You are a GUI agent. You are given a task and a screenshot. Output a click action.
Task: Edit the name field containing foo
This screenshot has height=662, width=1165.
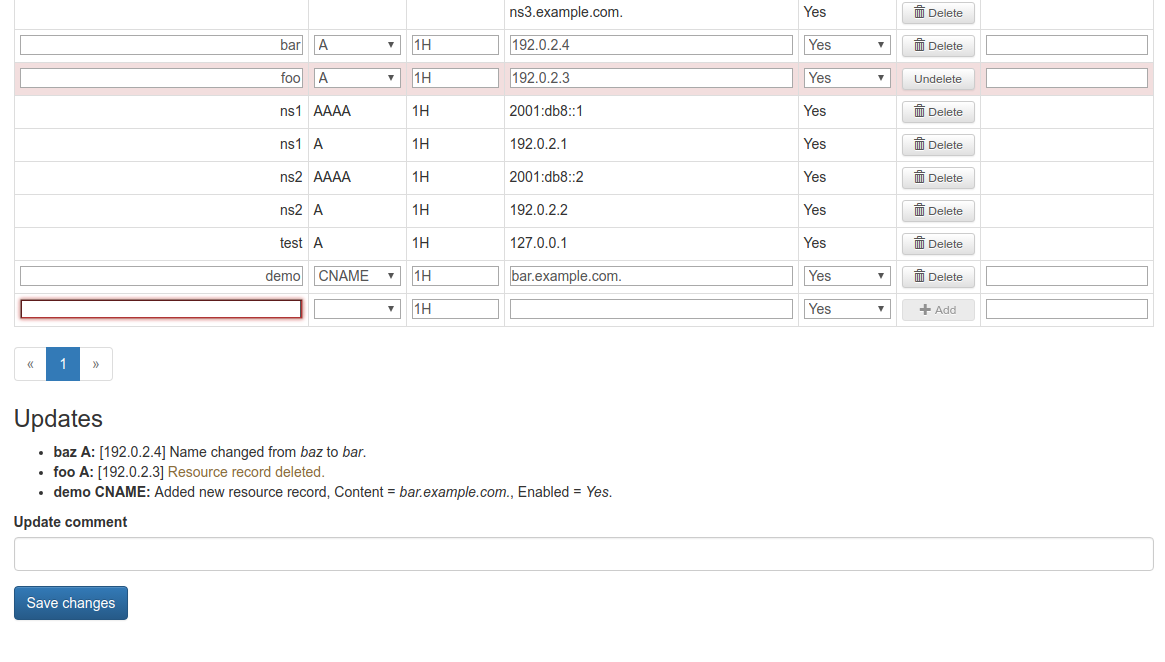coord(161,78)
